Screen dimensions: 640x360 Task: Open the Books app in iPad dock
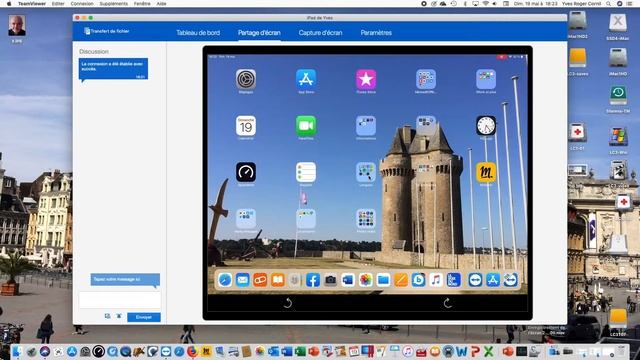tap(278, 280)
